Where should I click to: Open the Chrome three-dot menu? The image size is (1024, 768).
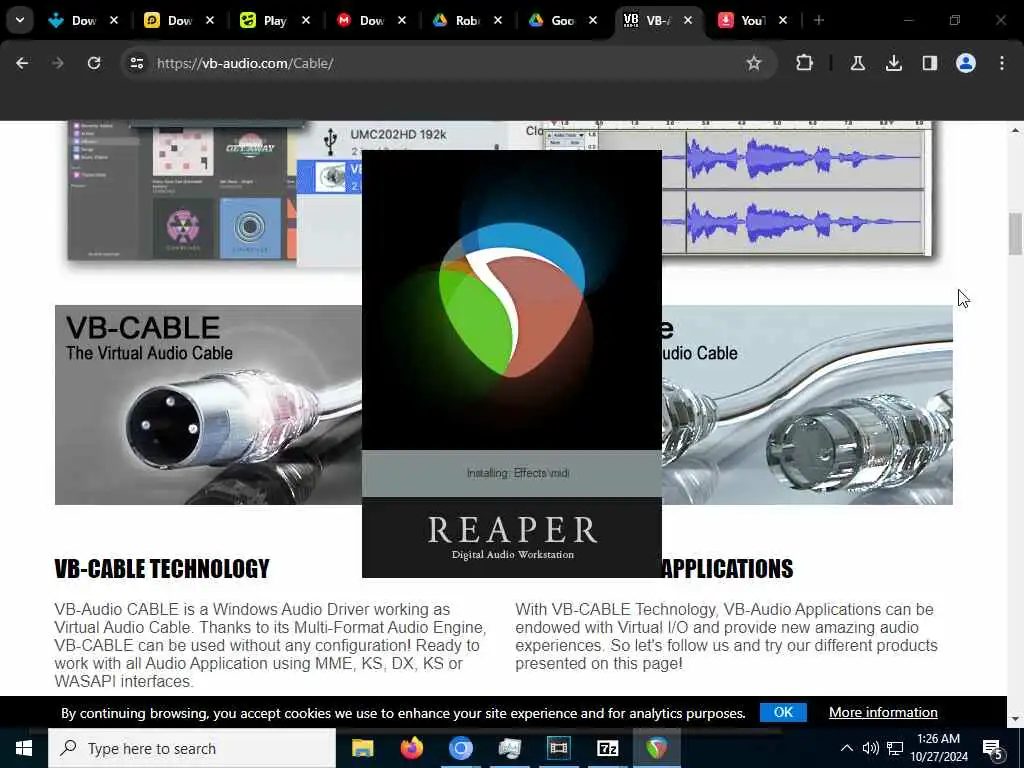click(x=1002, y=63)
